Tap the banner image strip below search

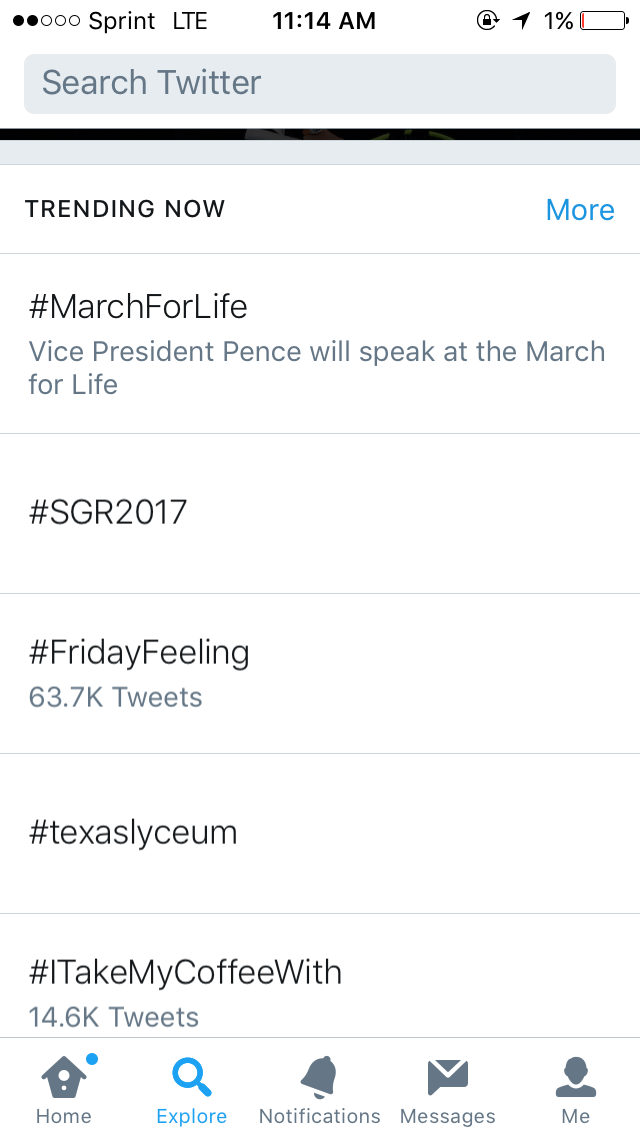[320, 134]
